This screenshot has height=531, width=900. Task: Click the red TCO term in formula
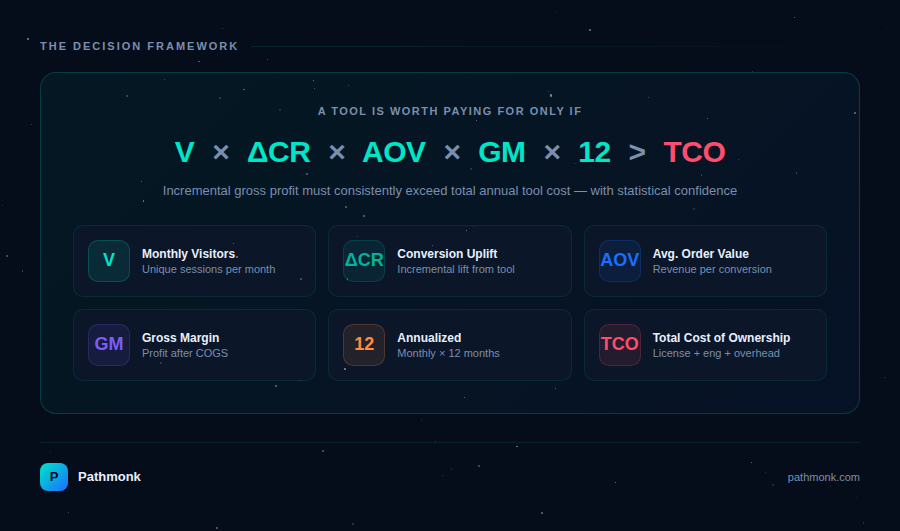(x=694, y=153)
